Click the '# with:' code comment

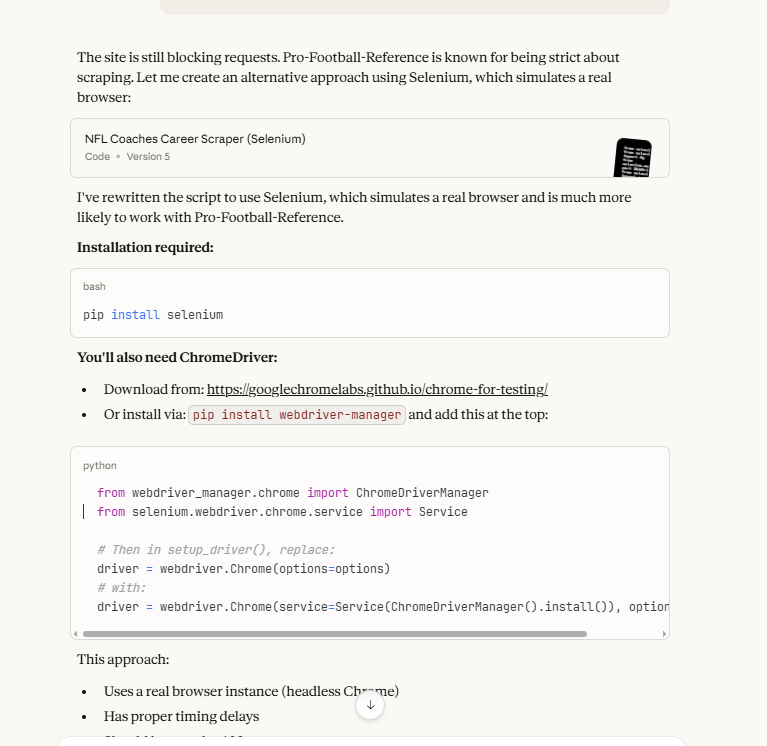(x=122, y=588)
